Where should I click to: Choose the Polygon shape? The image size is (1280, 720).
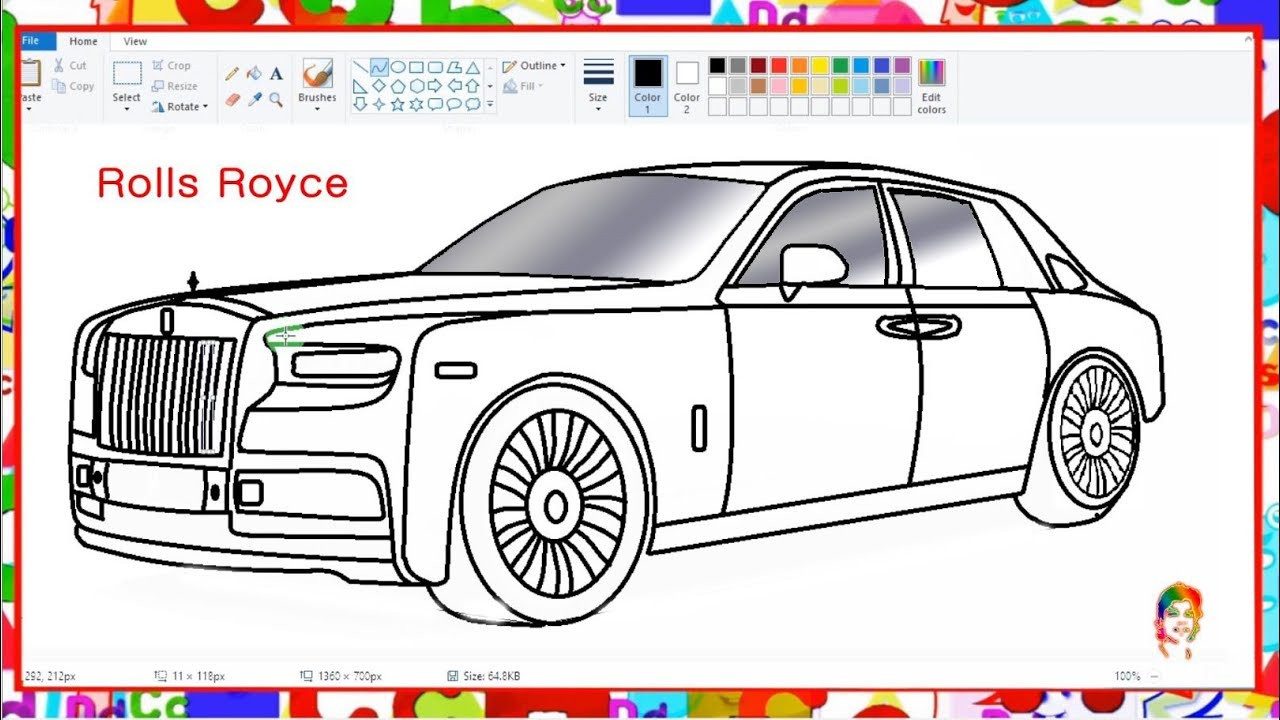tap(454, 67)
